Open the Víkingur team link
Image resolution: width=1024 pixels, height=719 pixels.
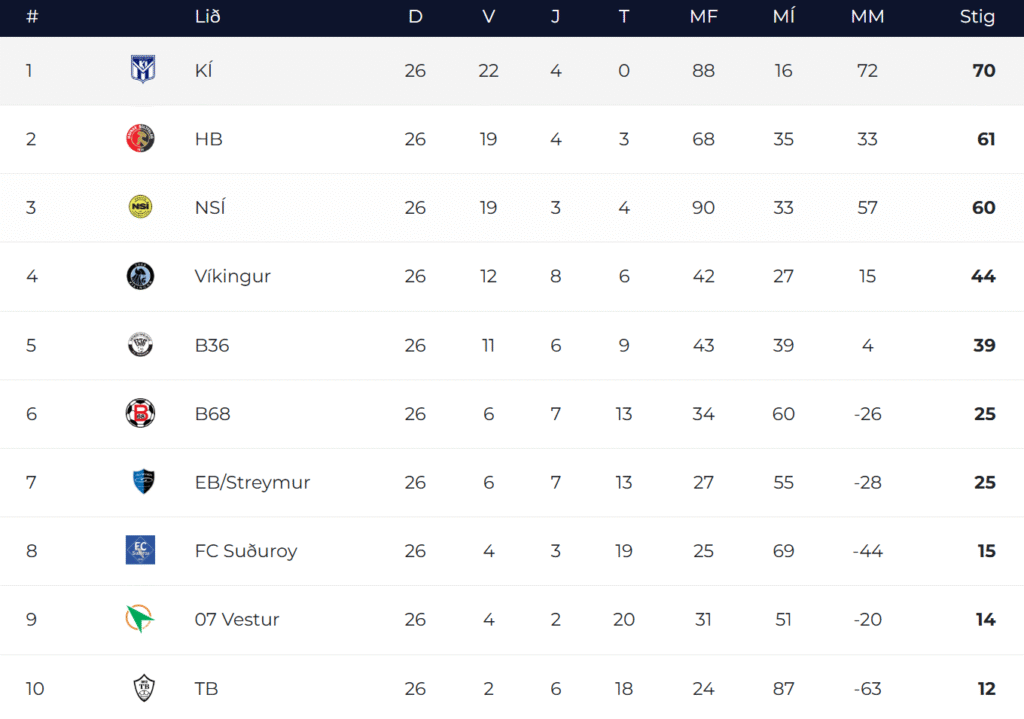(232, 276)
